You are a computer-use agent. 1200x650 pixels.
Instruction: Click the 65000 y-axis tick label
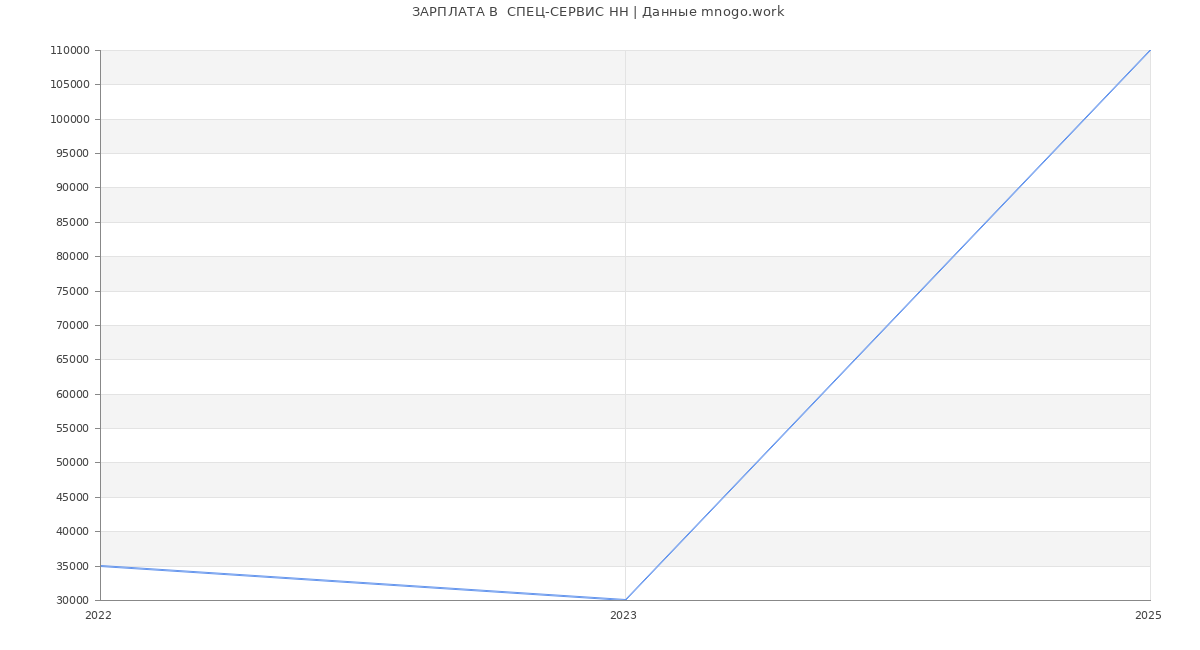[x=72, y=360]
